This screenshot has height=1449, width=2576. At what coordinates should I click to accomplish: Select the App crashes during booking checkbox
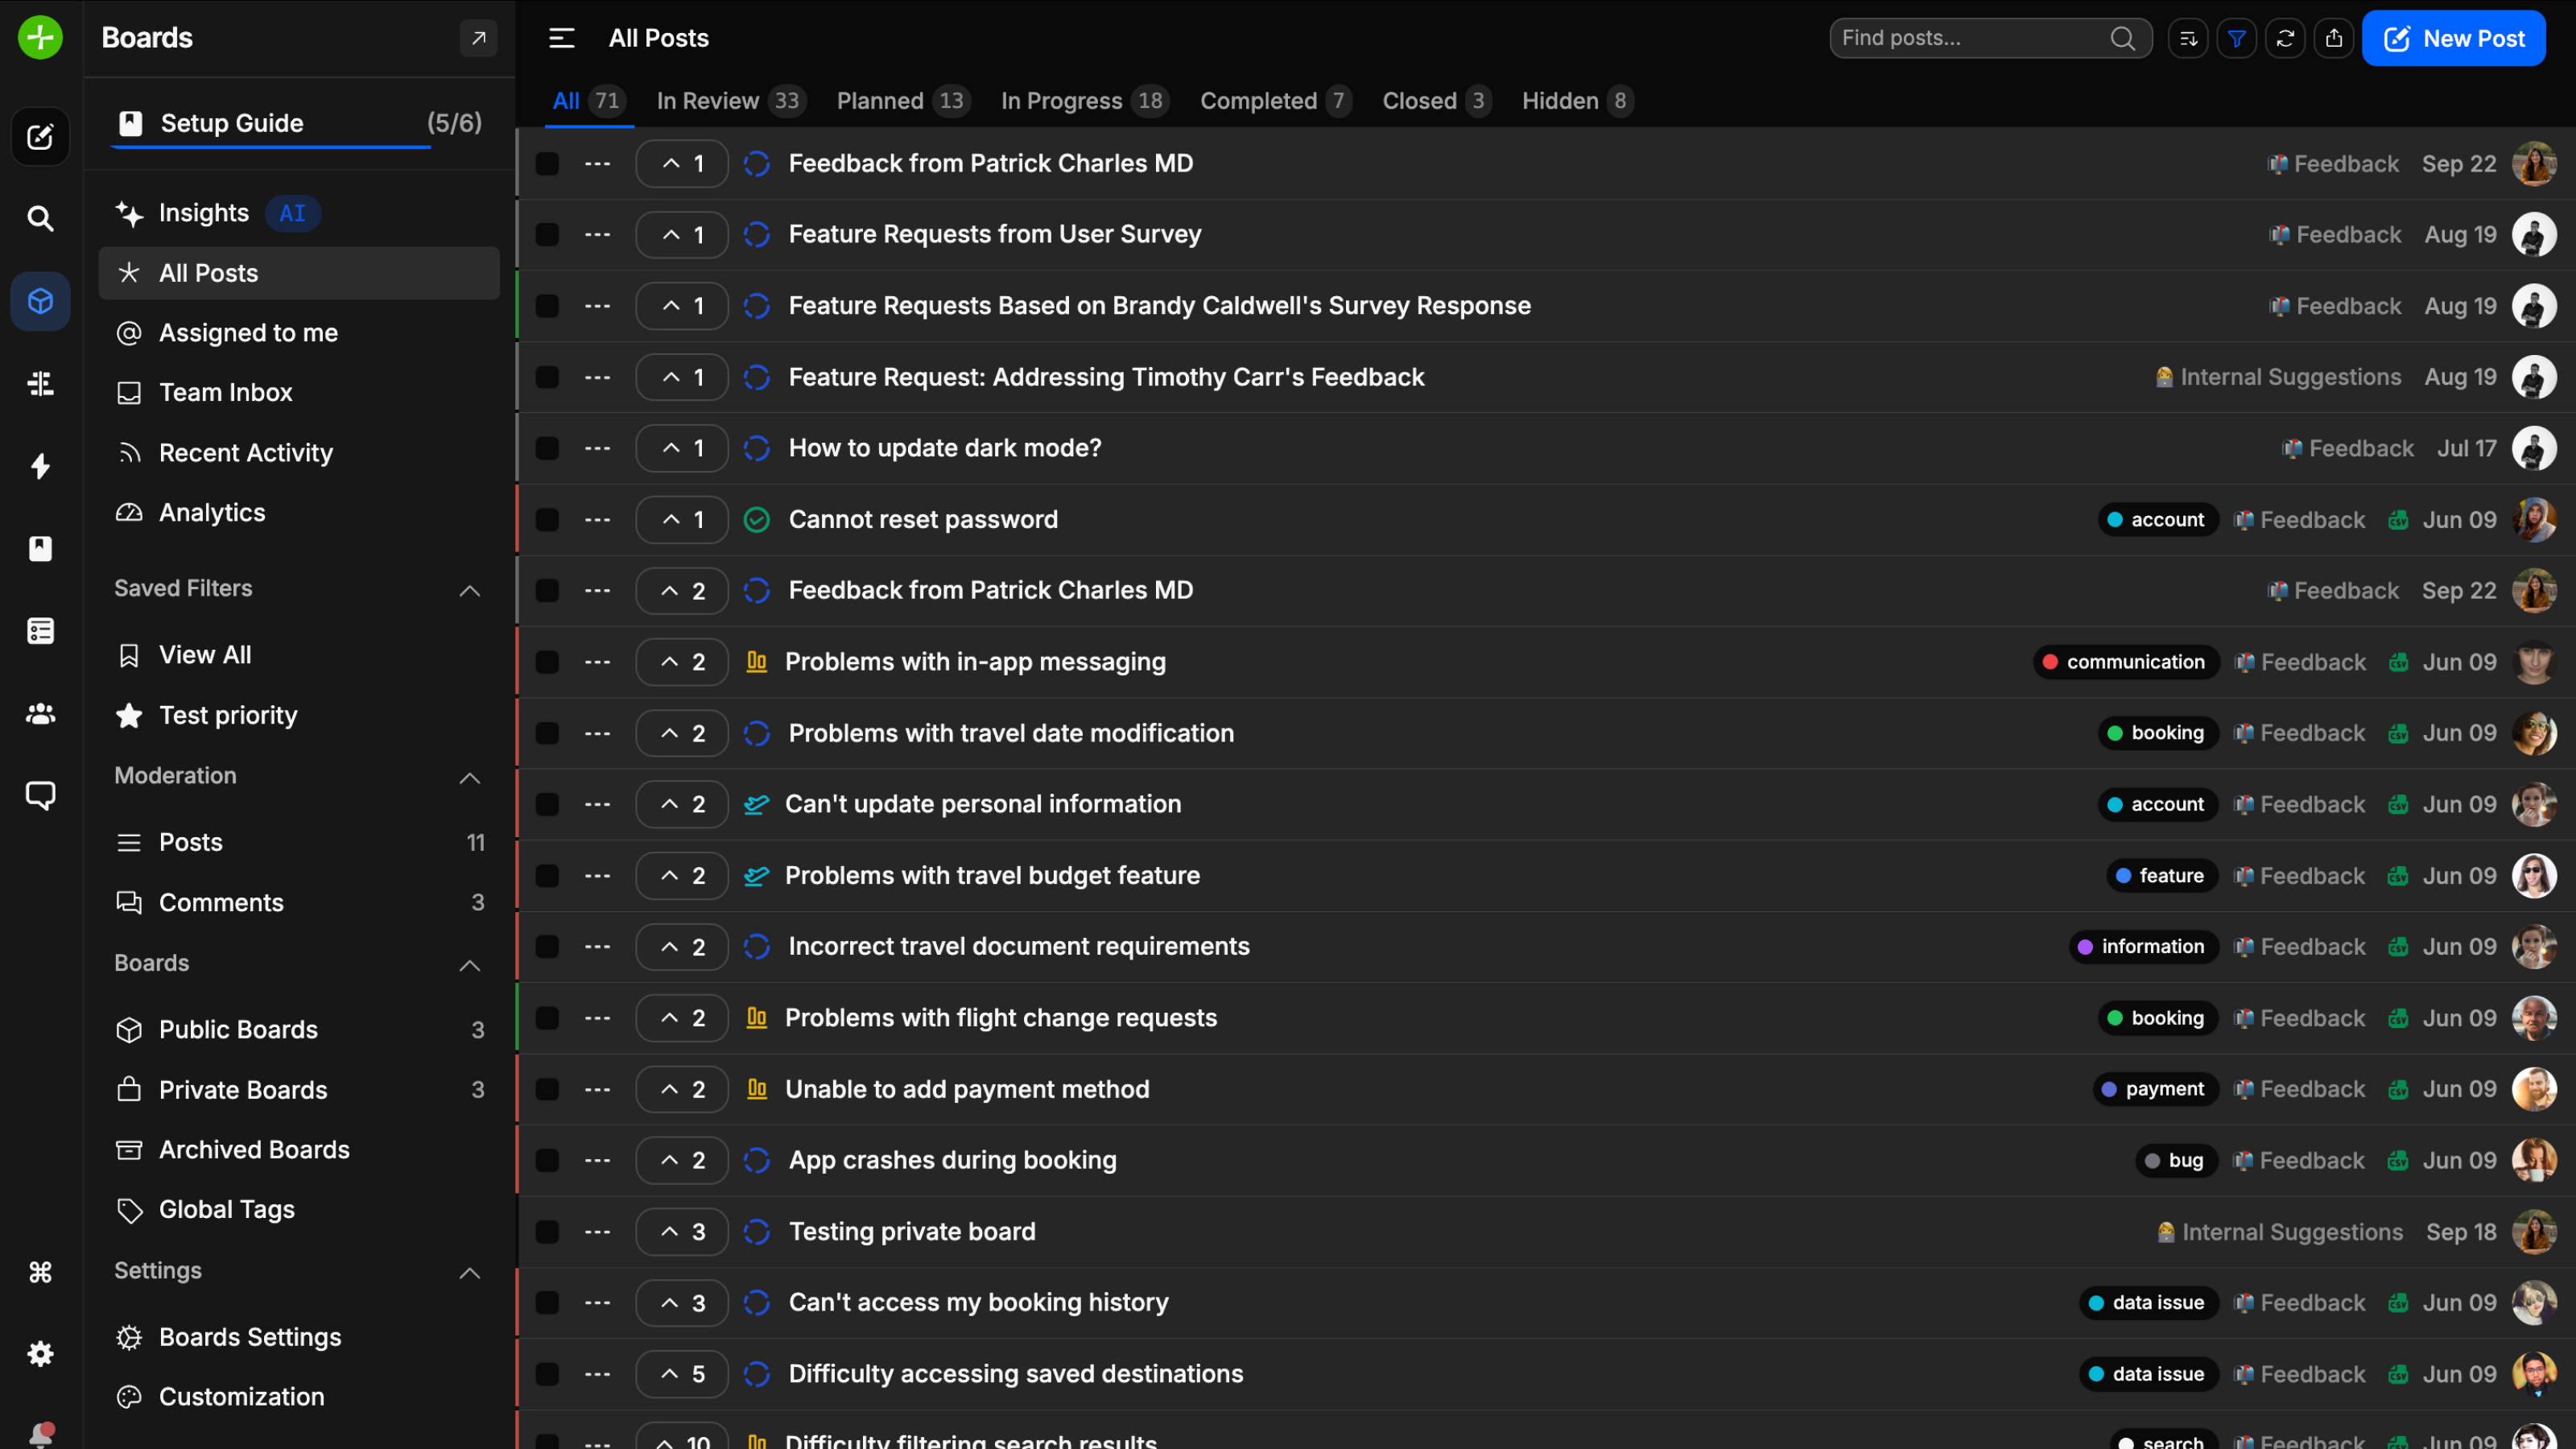pos(548,1160)
